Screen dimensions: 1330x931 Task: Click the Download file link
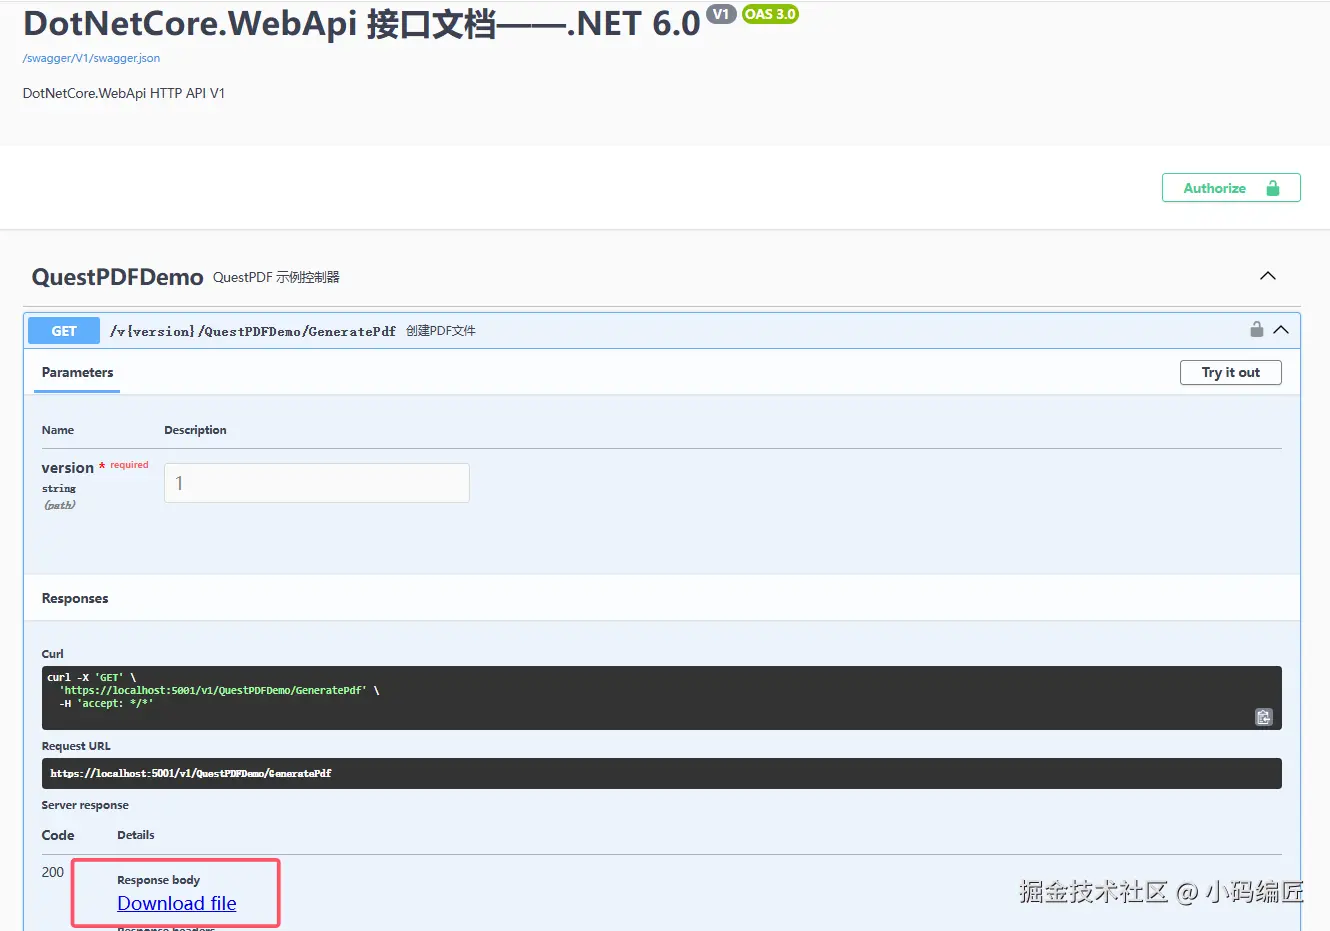click(x=177, y=903)
